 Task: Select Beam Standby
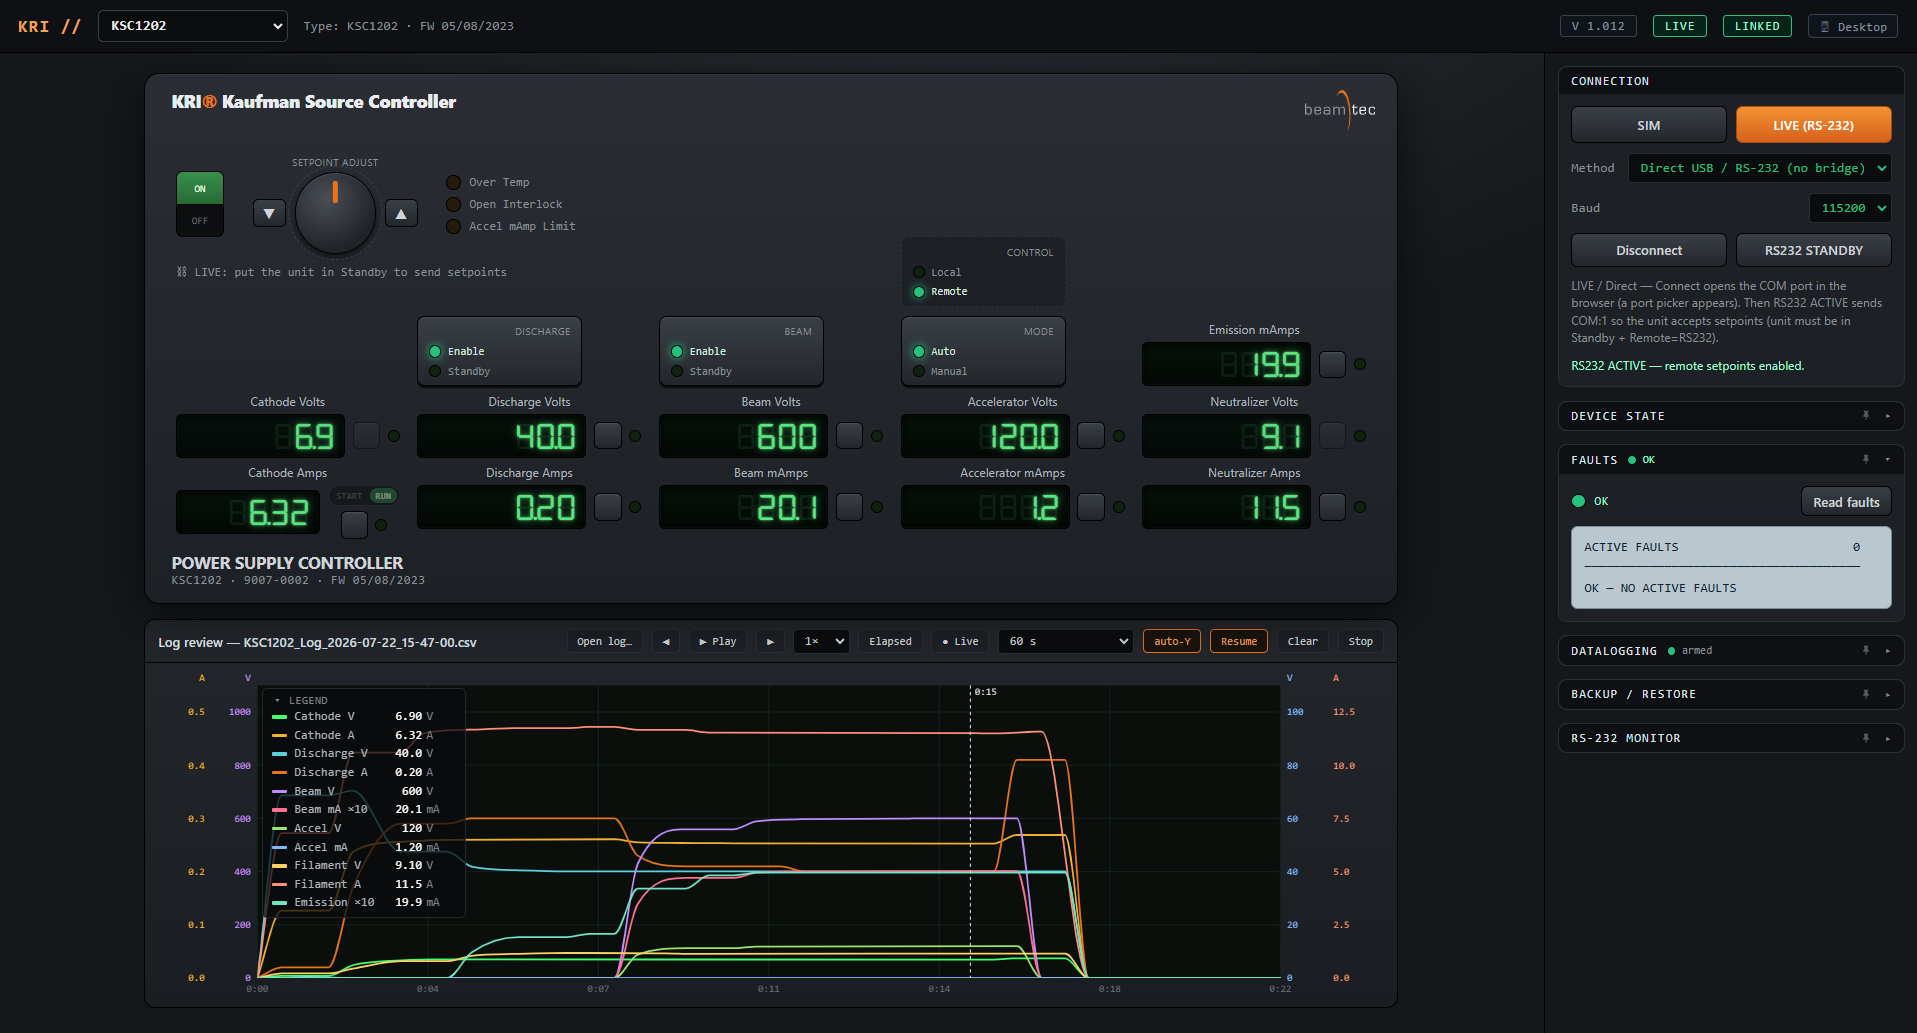(x=701, y=372)
